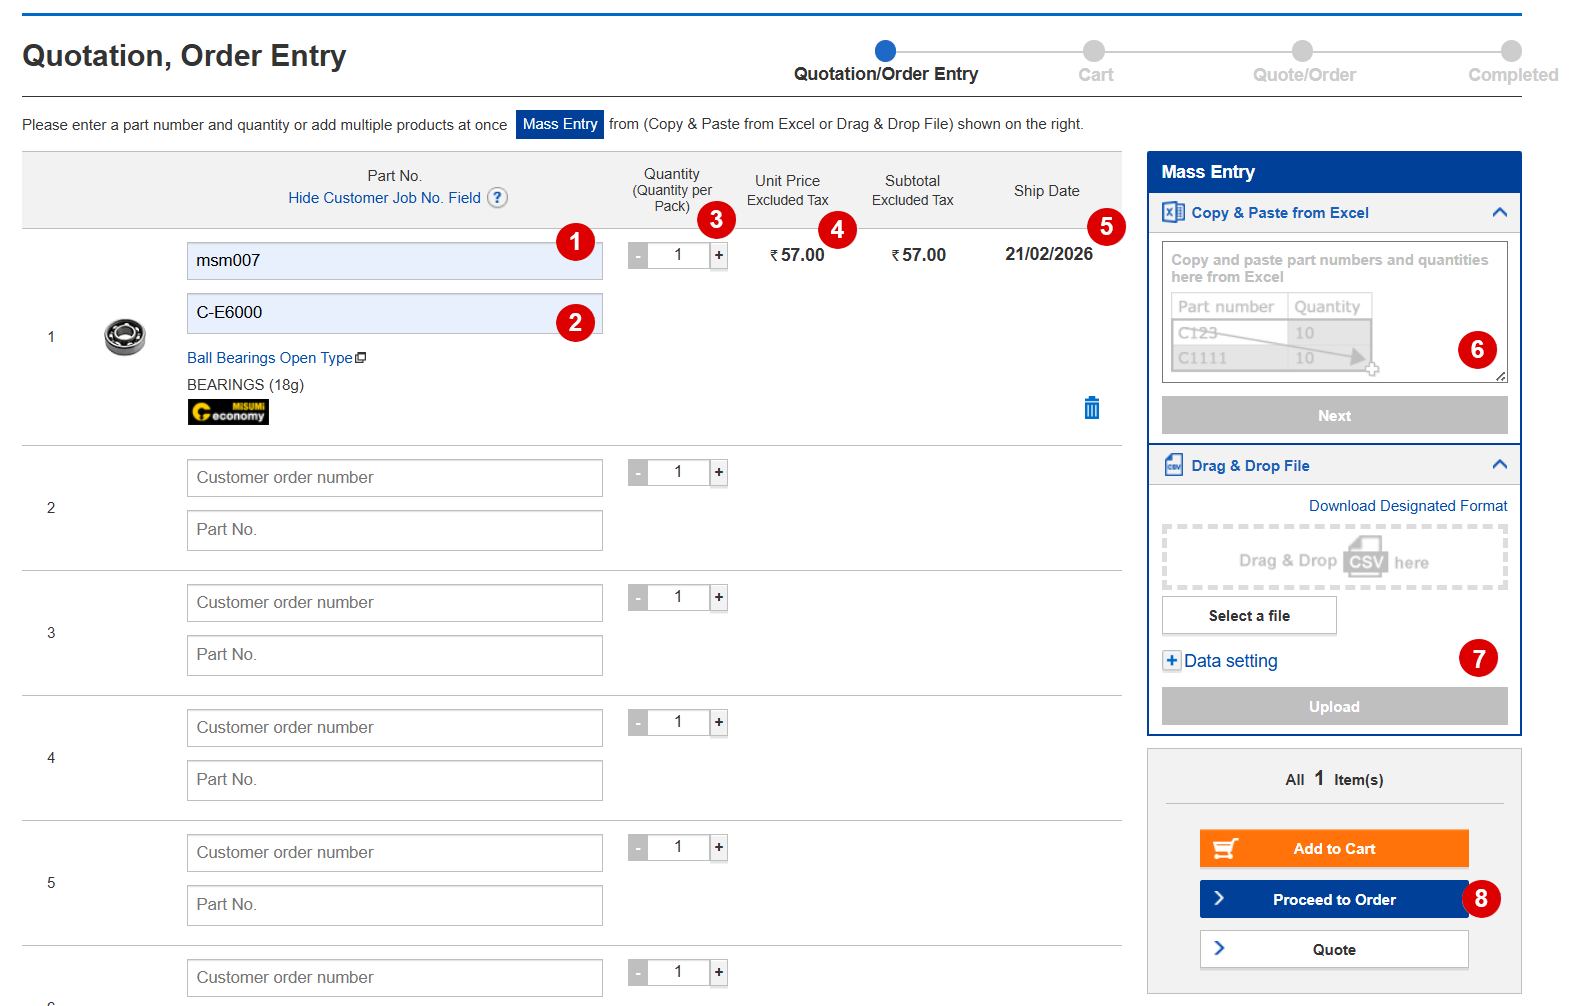Click the MISUMI economy badge
The height and width of the screenshot is (1006, 1584).
coord(228,412)
